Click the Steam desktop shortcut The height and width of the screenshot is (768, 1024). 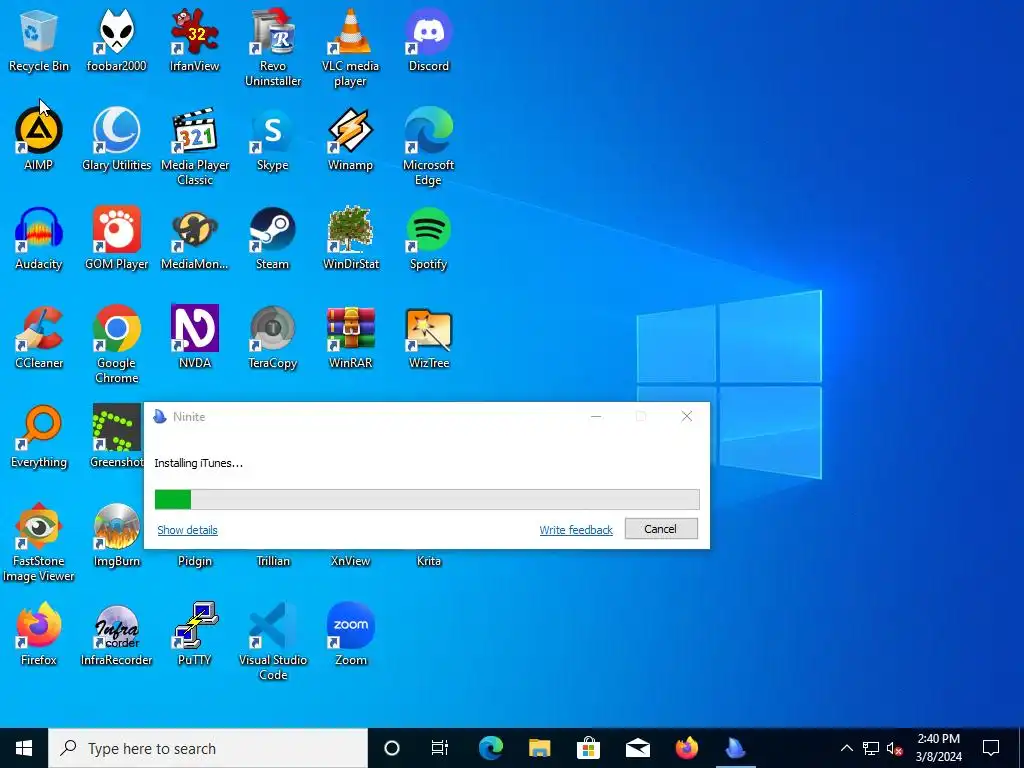[272, 238]
